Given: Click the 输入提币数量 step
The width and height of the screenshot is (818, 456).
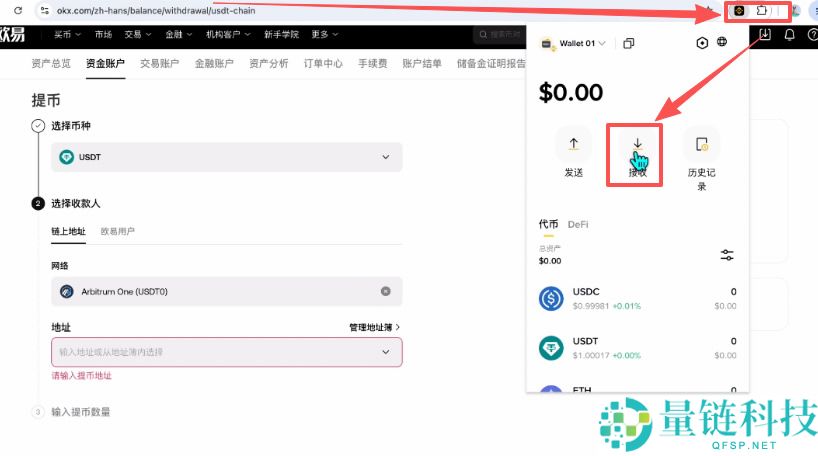Looking at the screenshot, I should click(x=80, y=412).
